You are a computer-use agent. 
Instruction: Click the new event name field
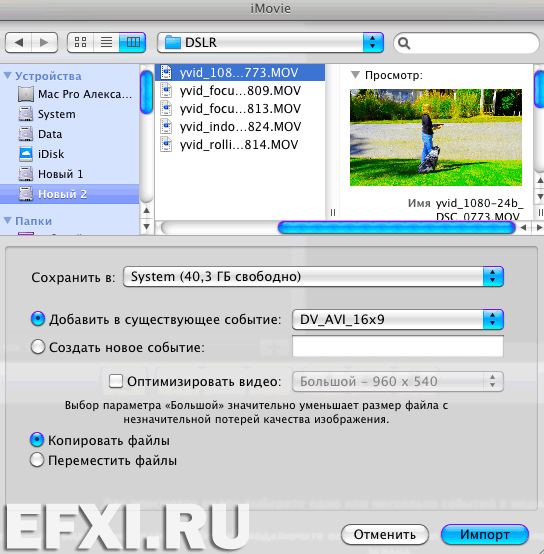[x=398, y=346]
